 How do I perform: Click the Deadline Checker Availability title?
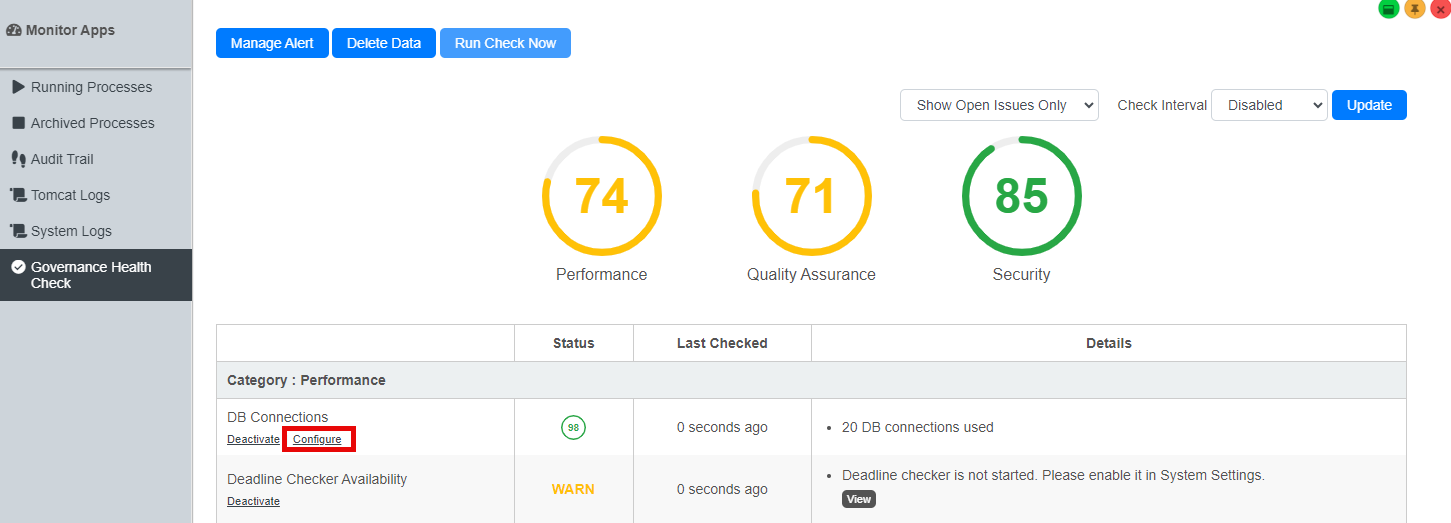tap(317, 479)
